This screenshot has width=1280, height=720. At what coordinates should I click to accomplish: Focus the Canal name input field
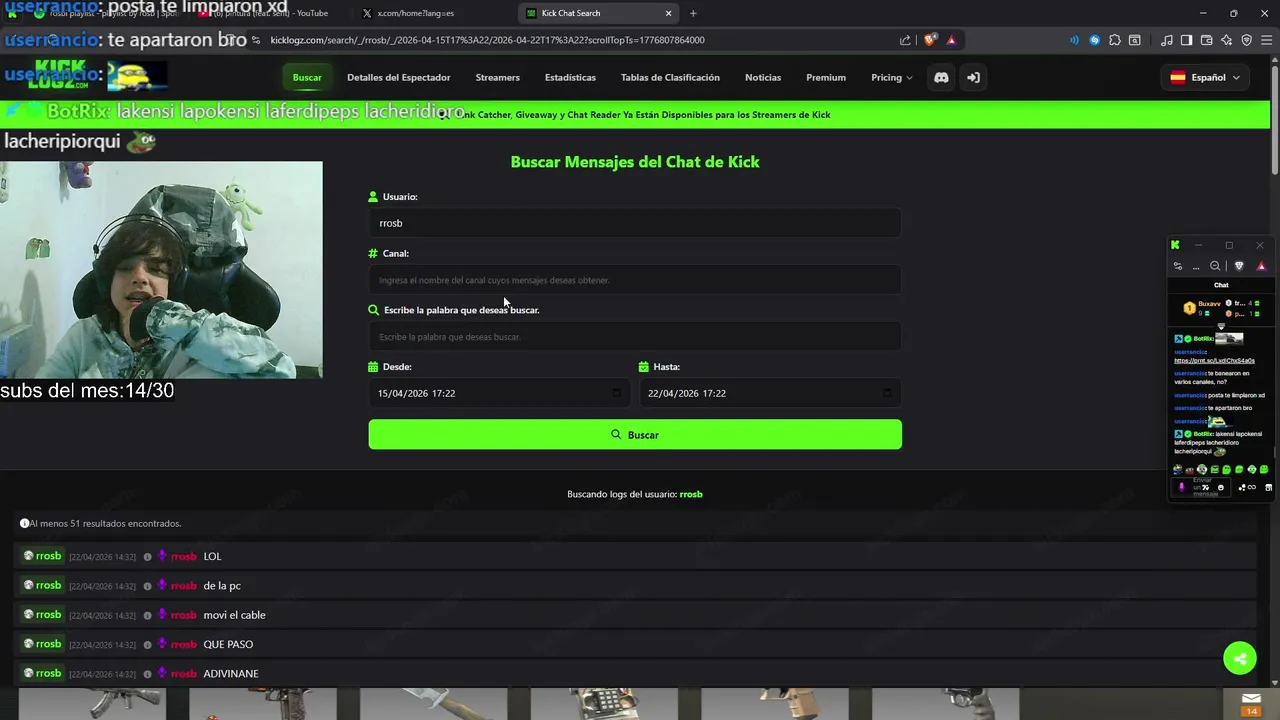(x=635, y=280)
